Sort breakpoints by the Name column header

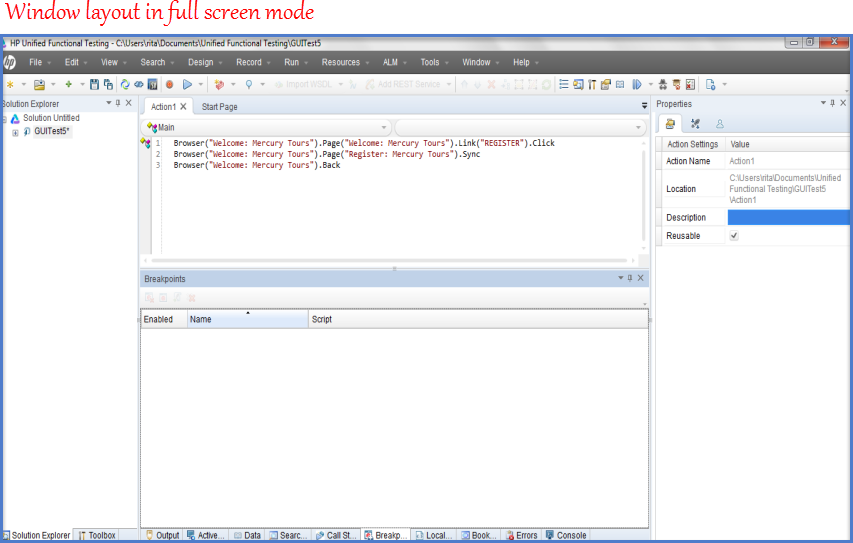point(248,319)
